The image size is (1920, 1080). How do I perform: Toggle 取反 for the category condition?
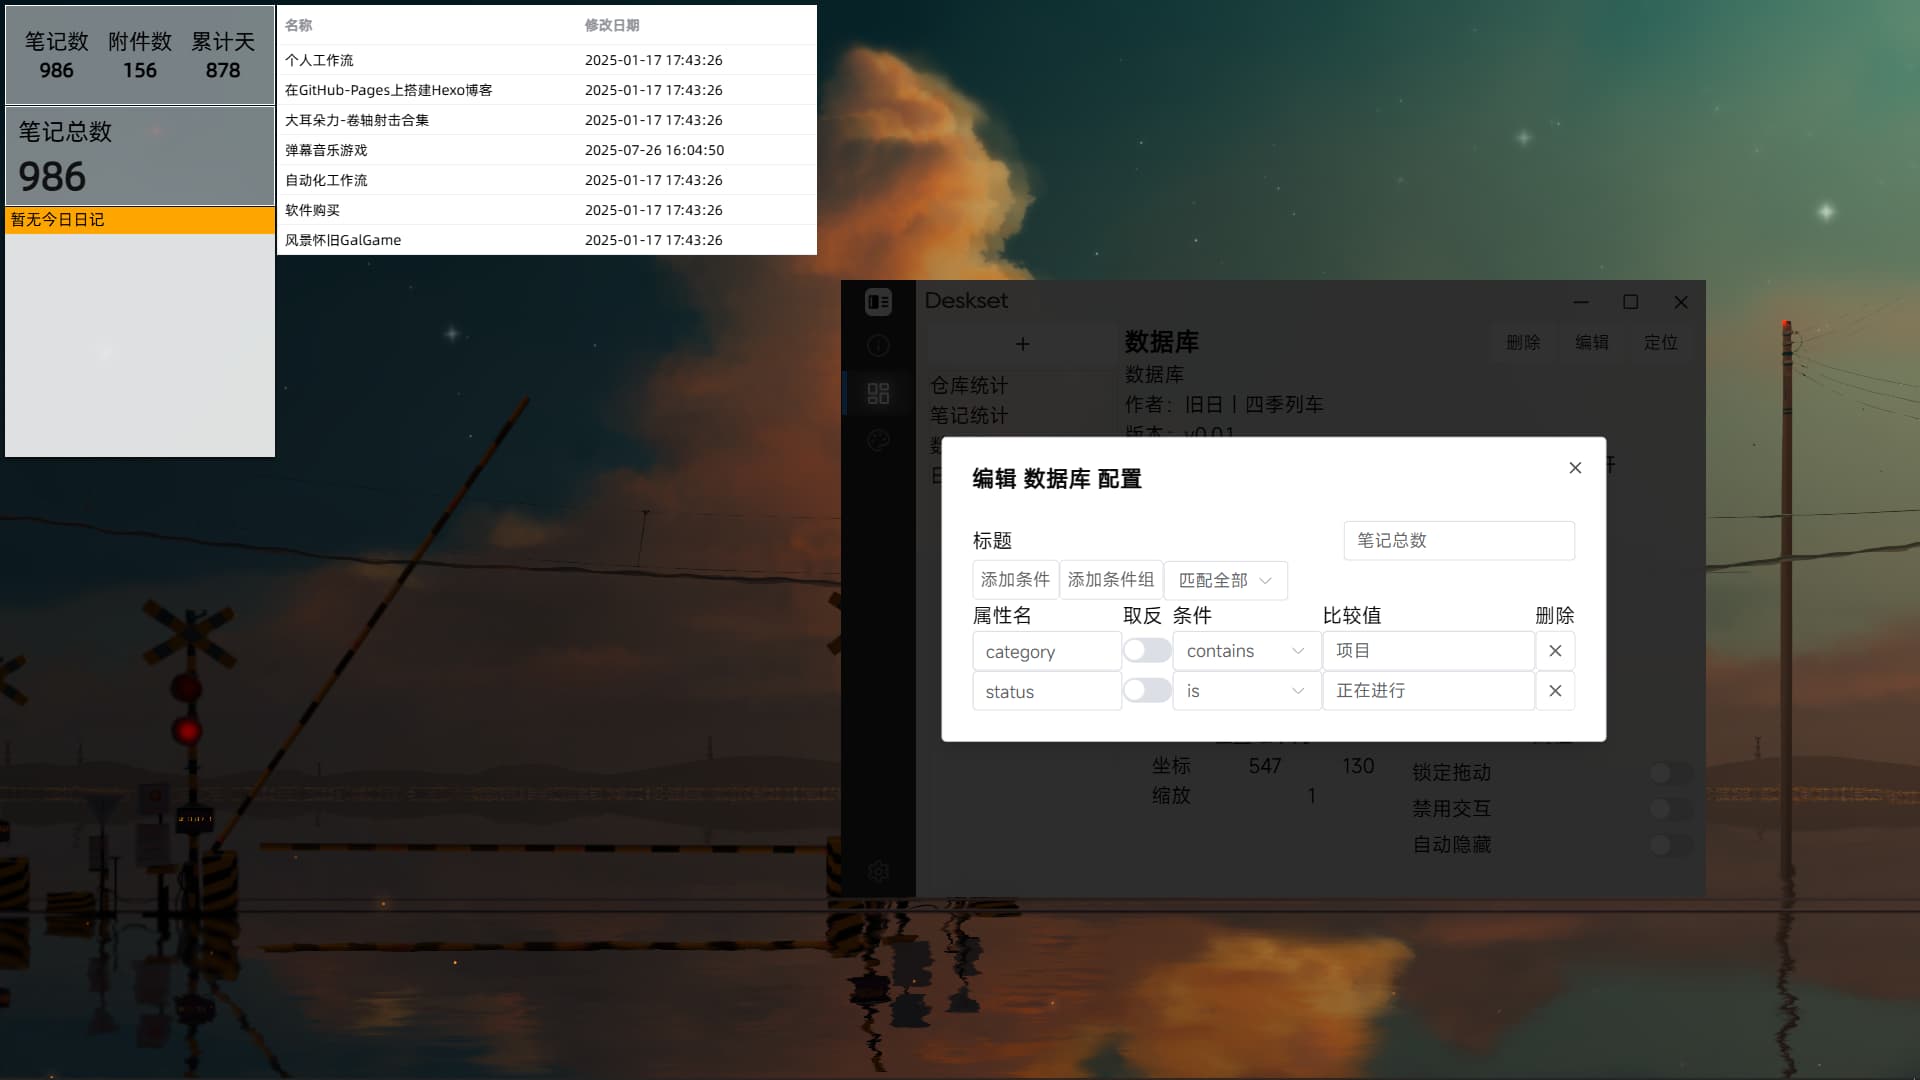[x=1146, y=651]
